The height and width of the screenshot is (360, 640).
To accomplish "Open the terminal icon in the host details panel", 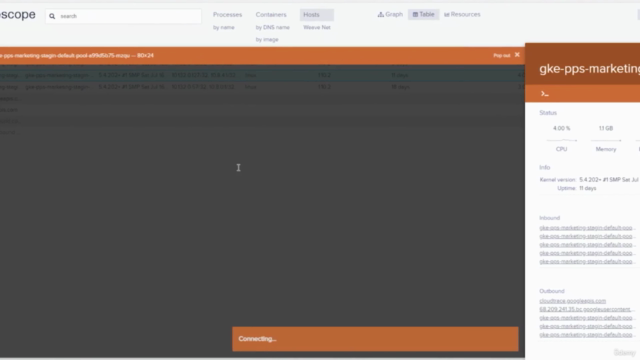I will [544, 94].
